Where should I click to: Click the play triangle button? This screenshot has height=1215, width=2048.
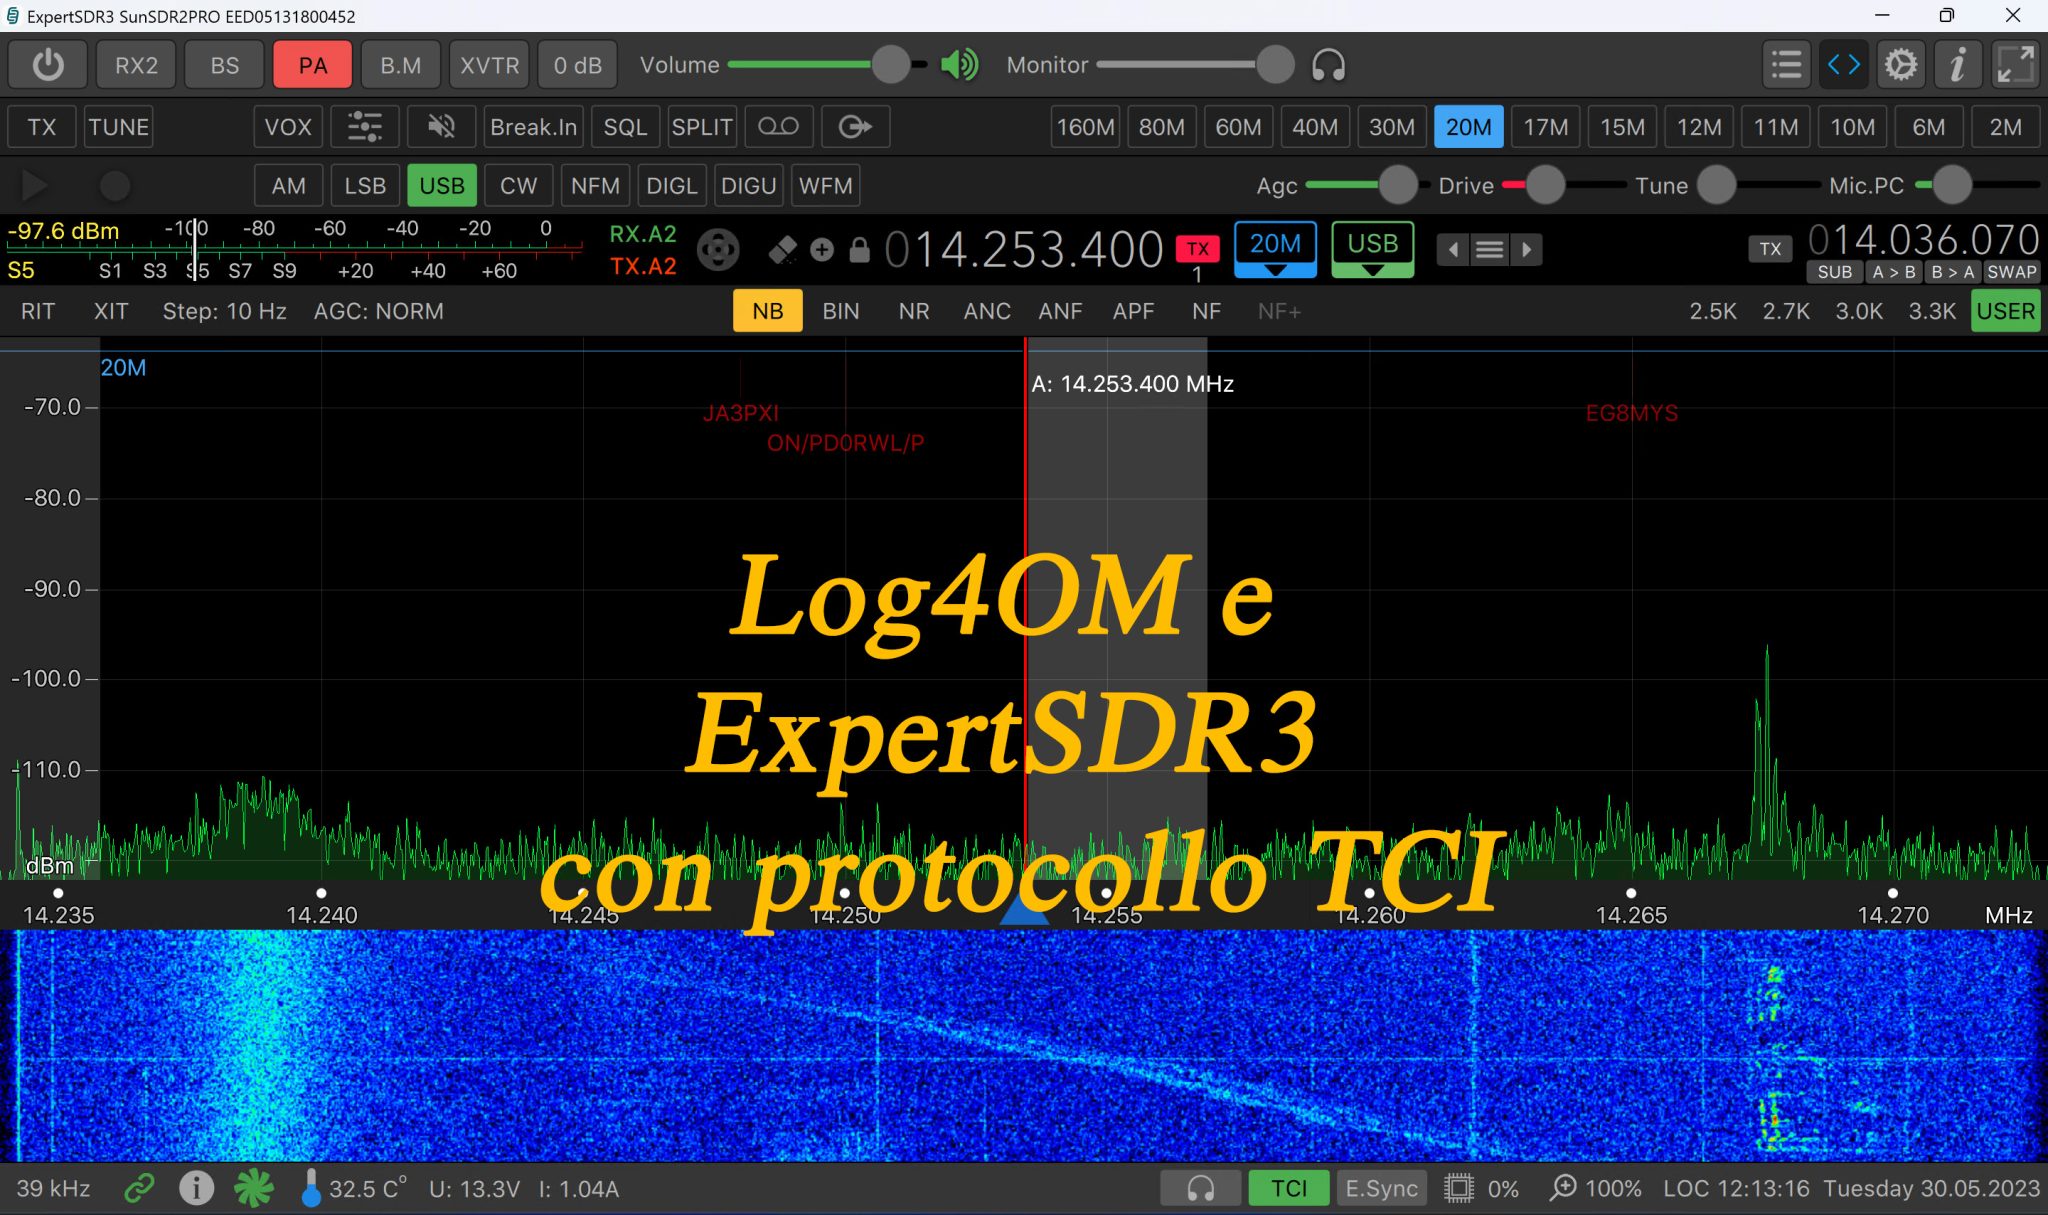click(x=35, y=186)
